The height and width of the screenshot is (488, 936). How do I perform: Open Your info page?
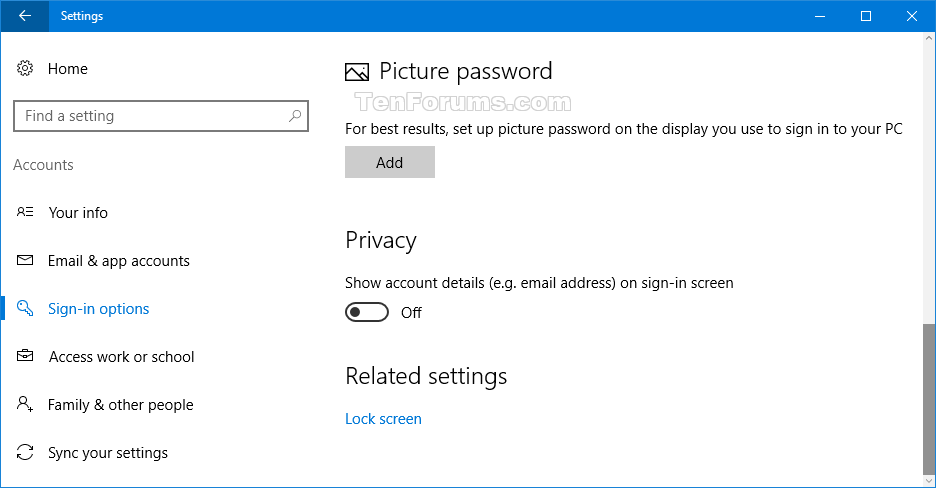click(x=78, y=212)
